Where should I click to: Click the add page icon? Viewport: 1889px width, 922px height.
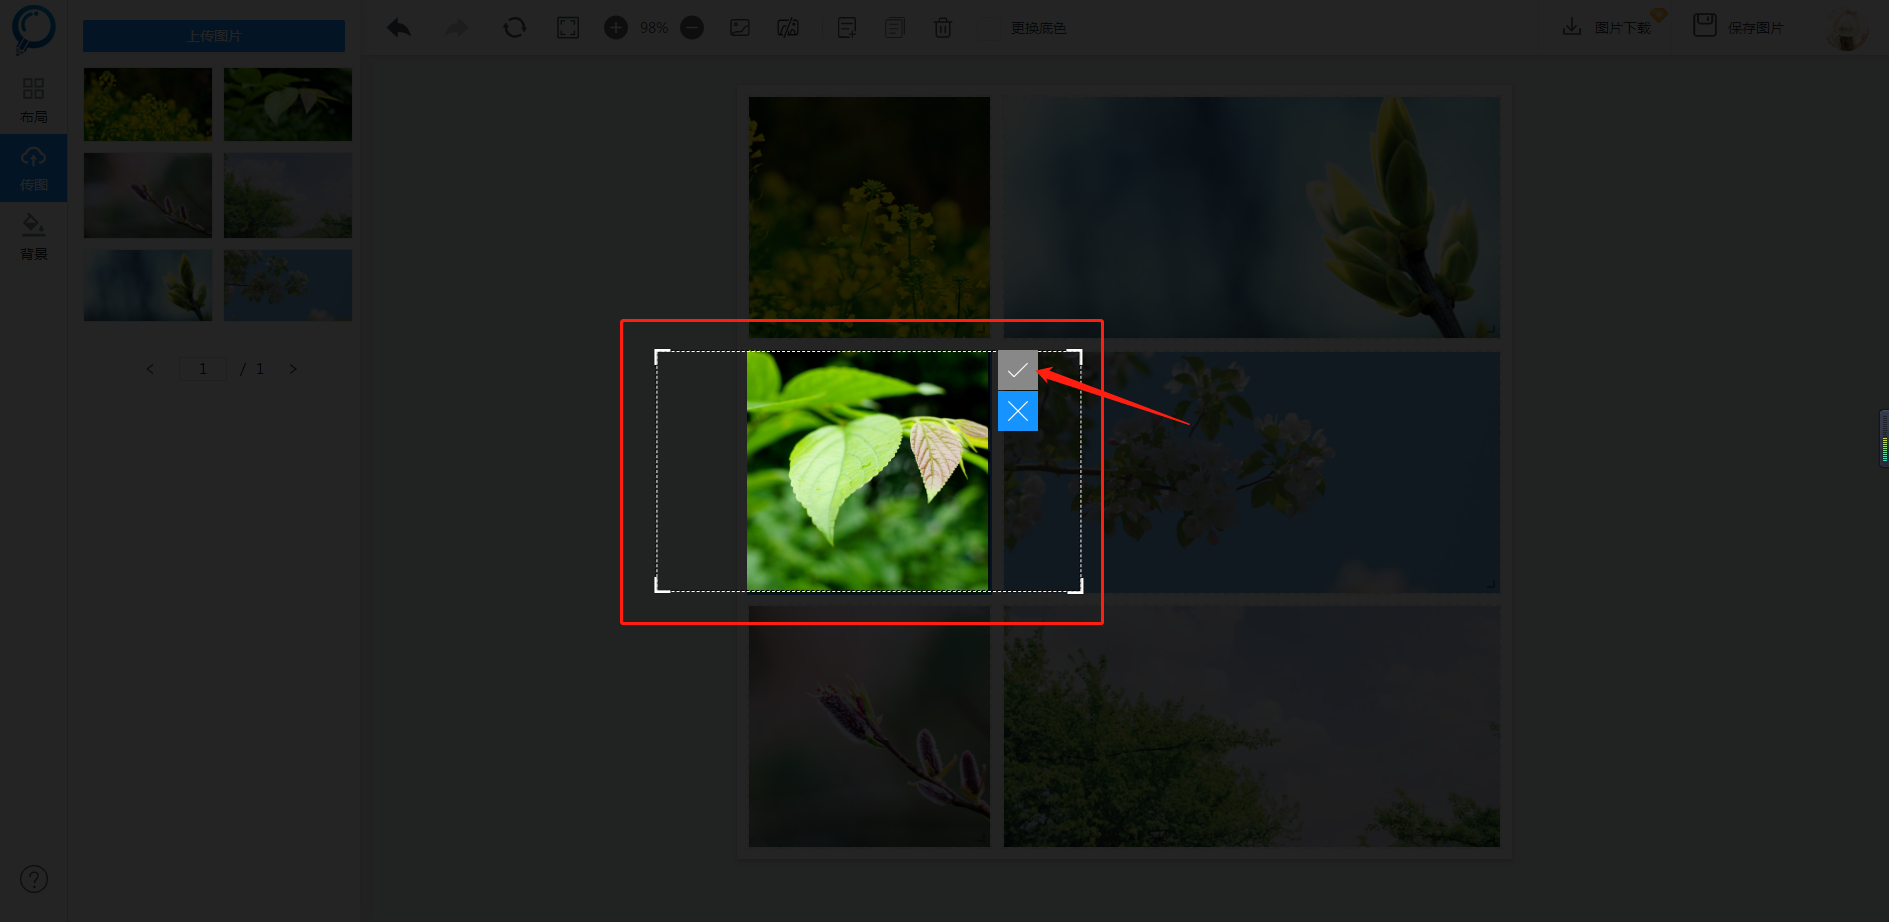(x=847, y=28)
